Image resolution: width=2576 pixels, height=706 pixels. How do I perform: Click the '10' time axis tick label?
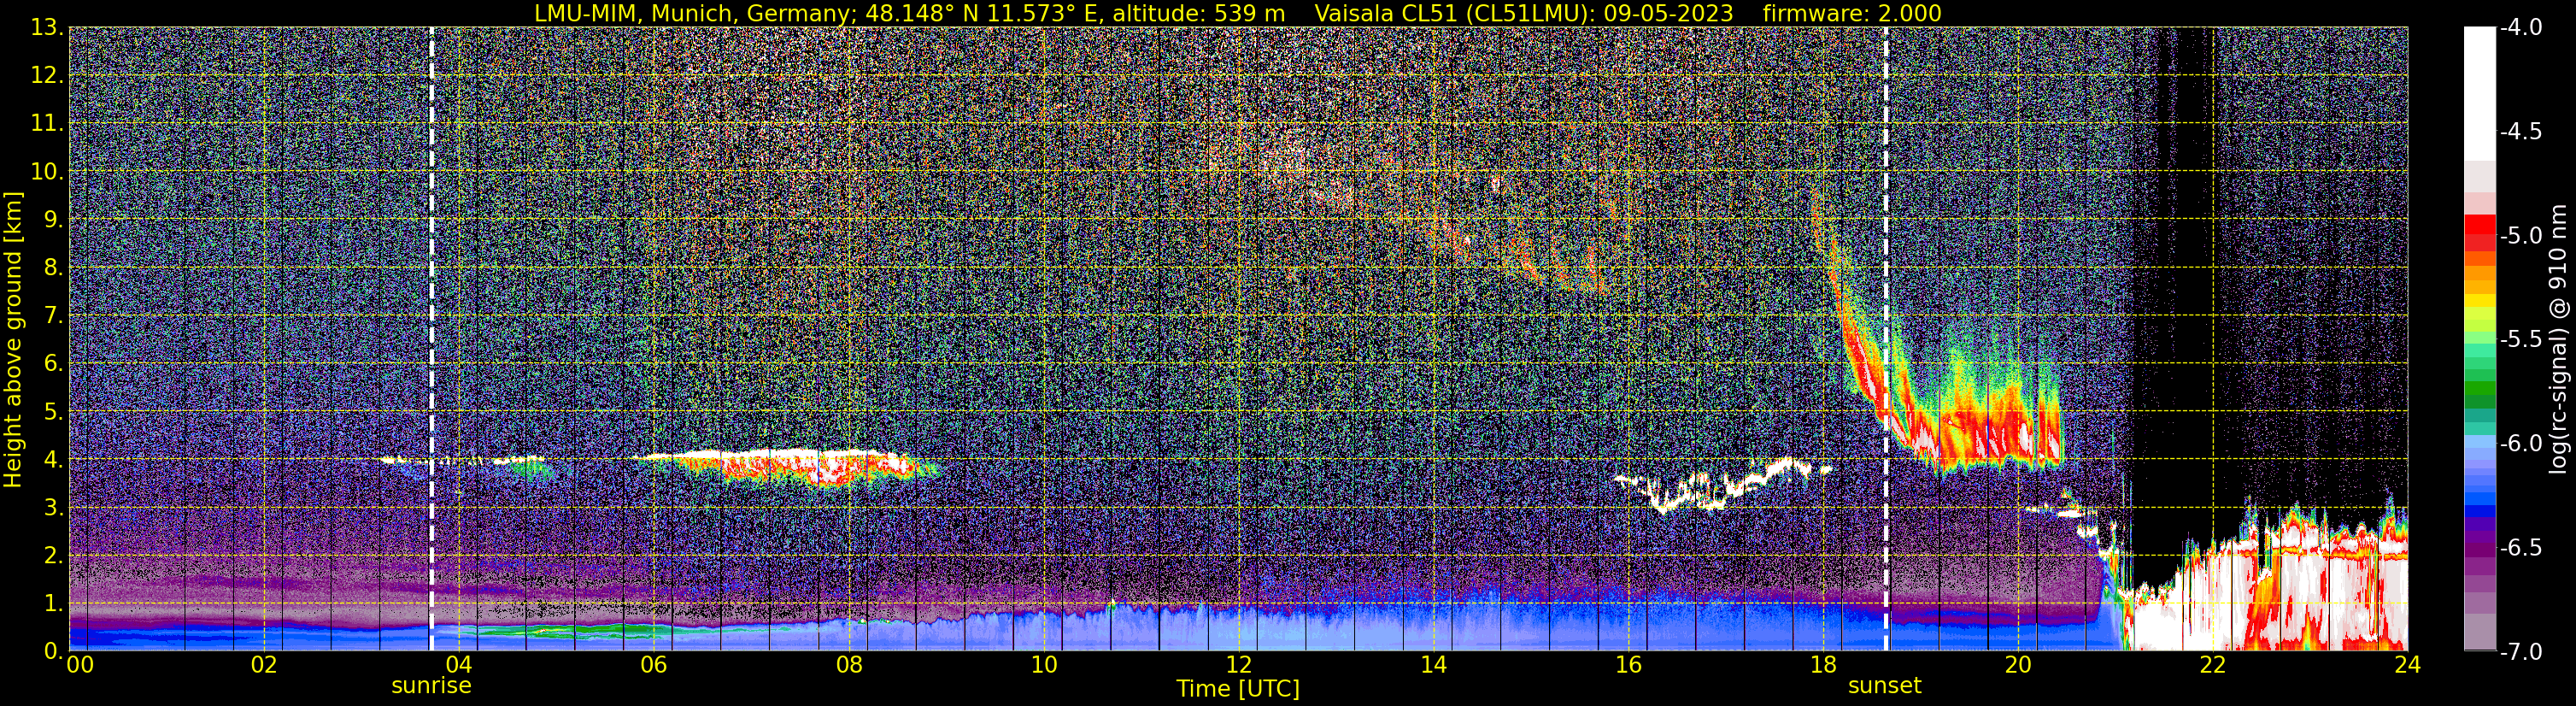pos(1043,665)
